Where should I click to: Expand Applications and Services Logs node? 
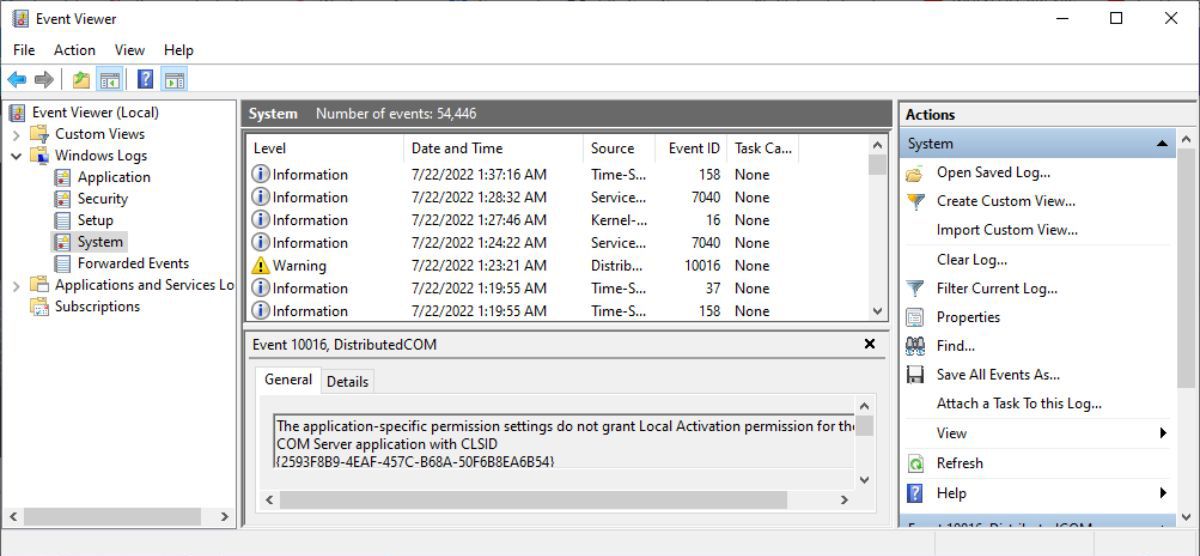(x=16, y=286)
